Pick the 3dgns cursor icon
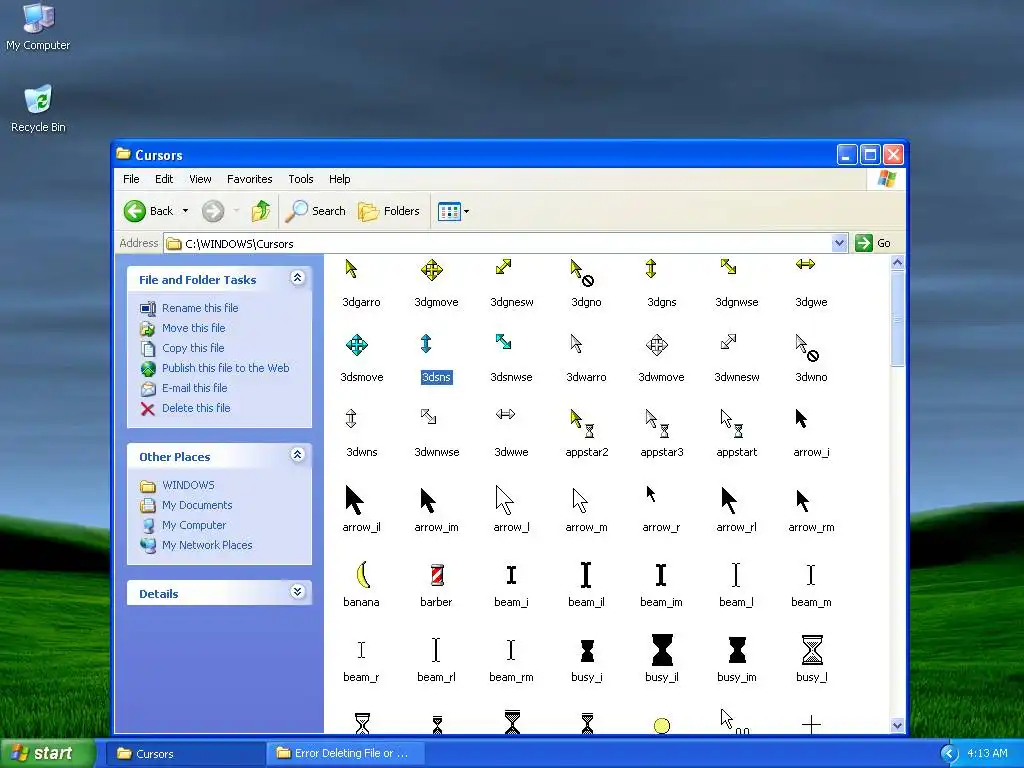1024x768 pixels. point(651,268)
